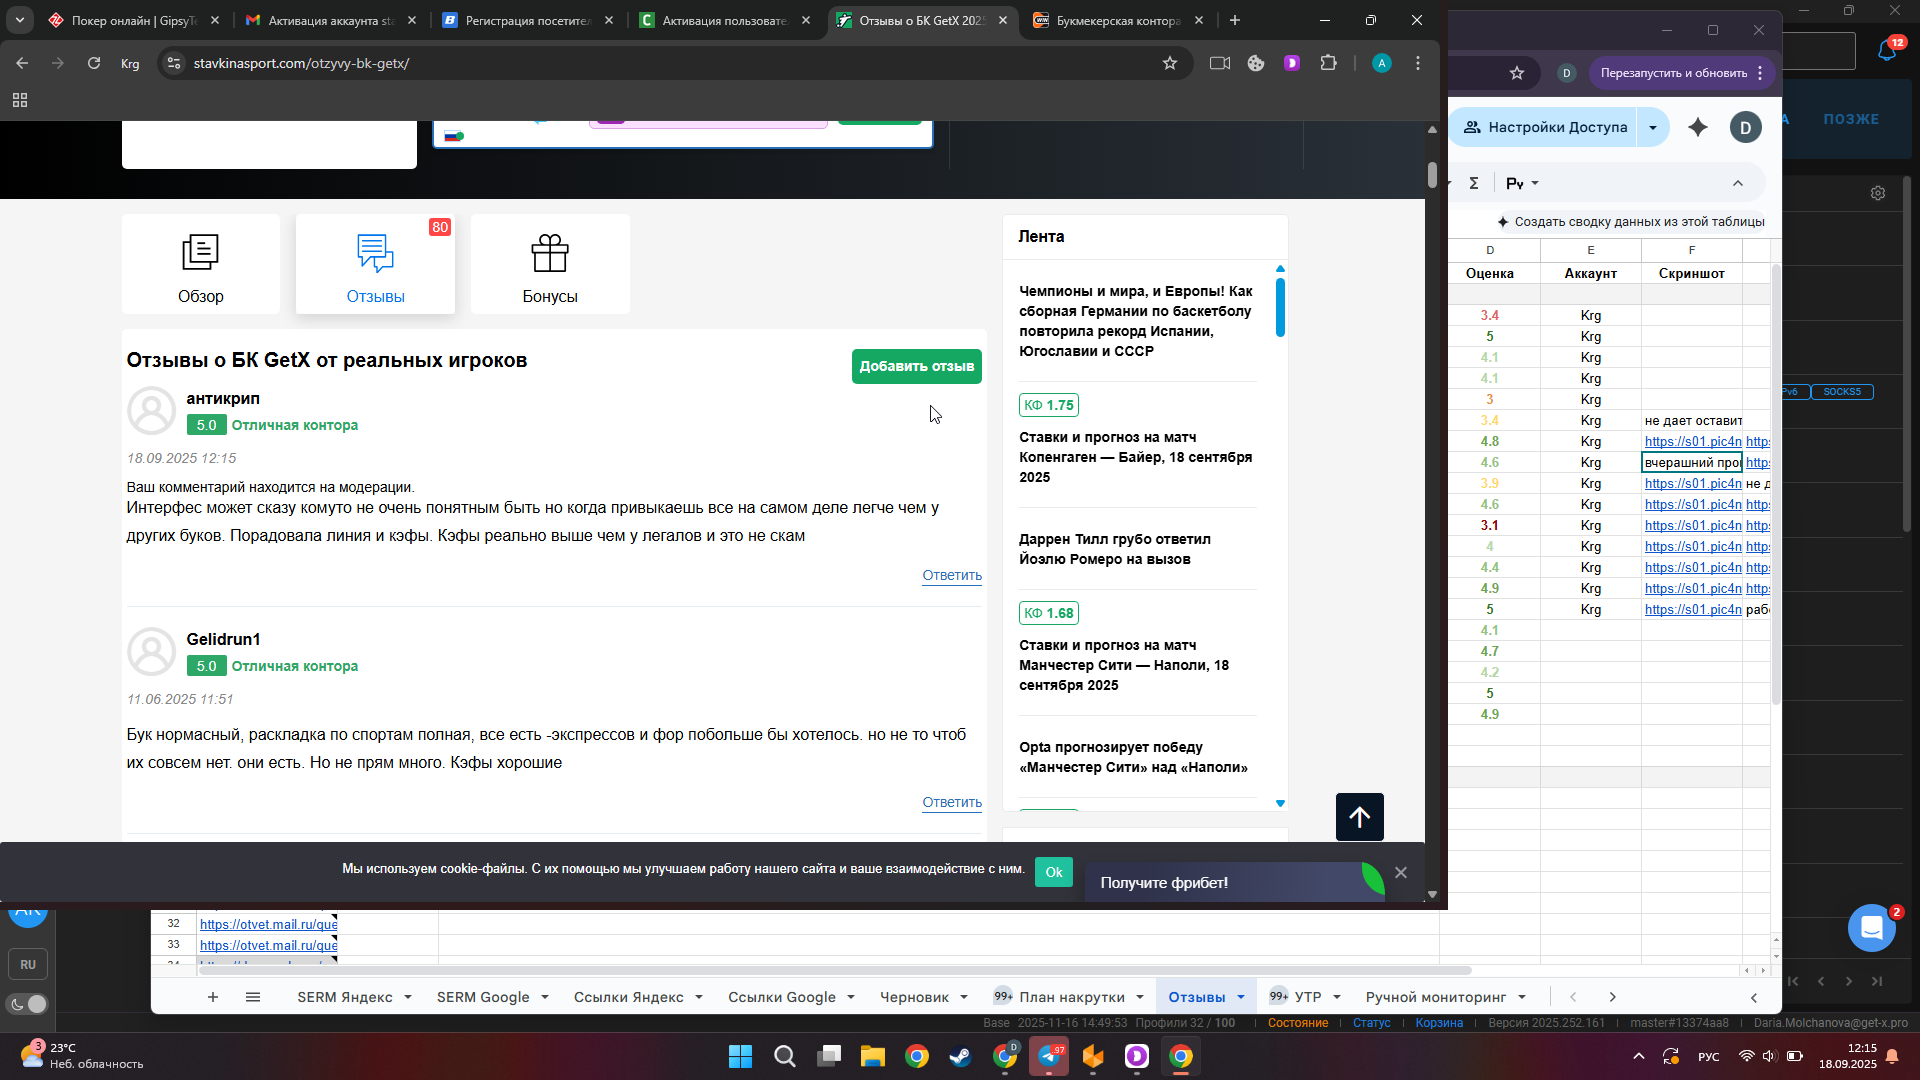Open the apps grid on the bookmarks bar
Screen dimensions: 1920x1080
tap(20, 100)
